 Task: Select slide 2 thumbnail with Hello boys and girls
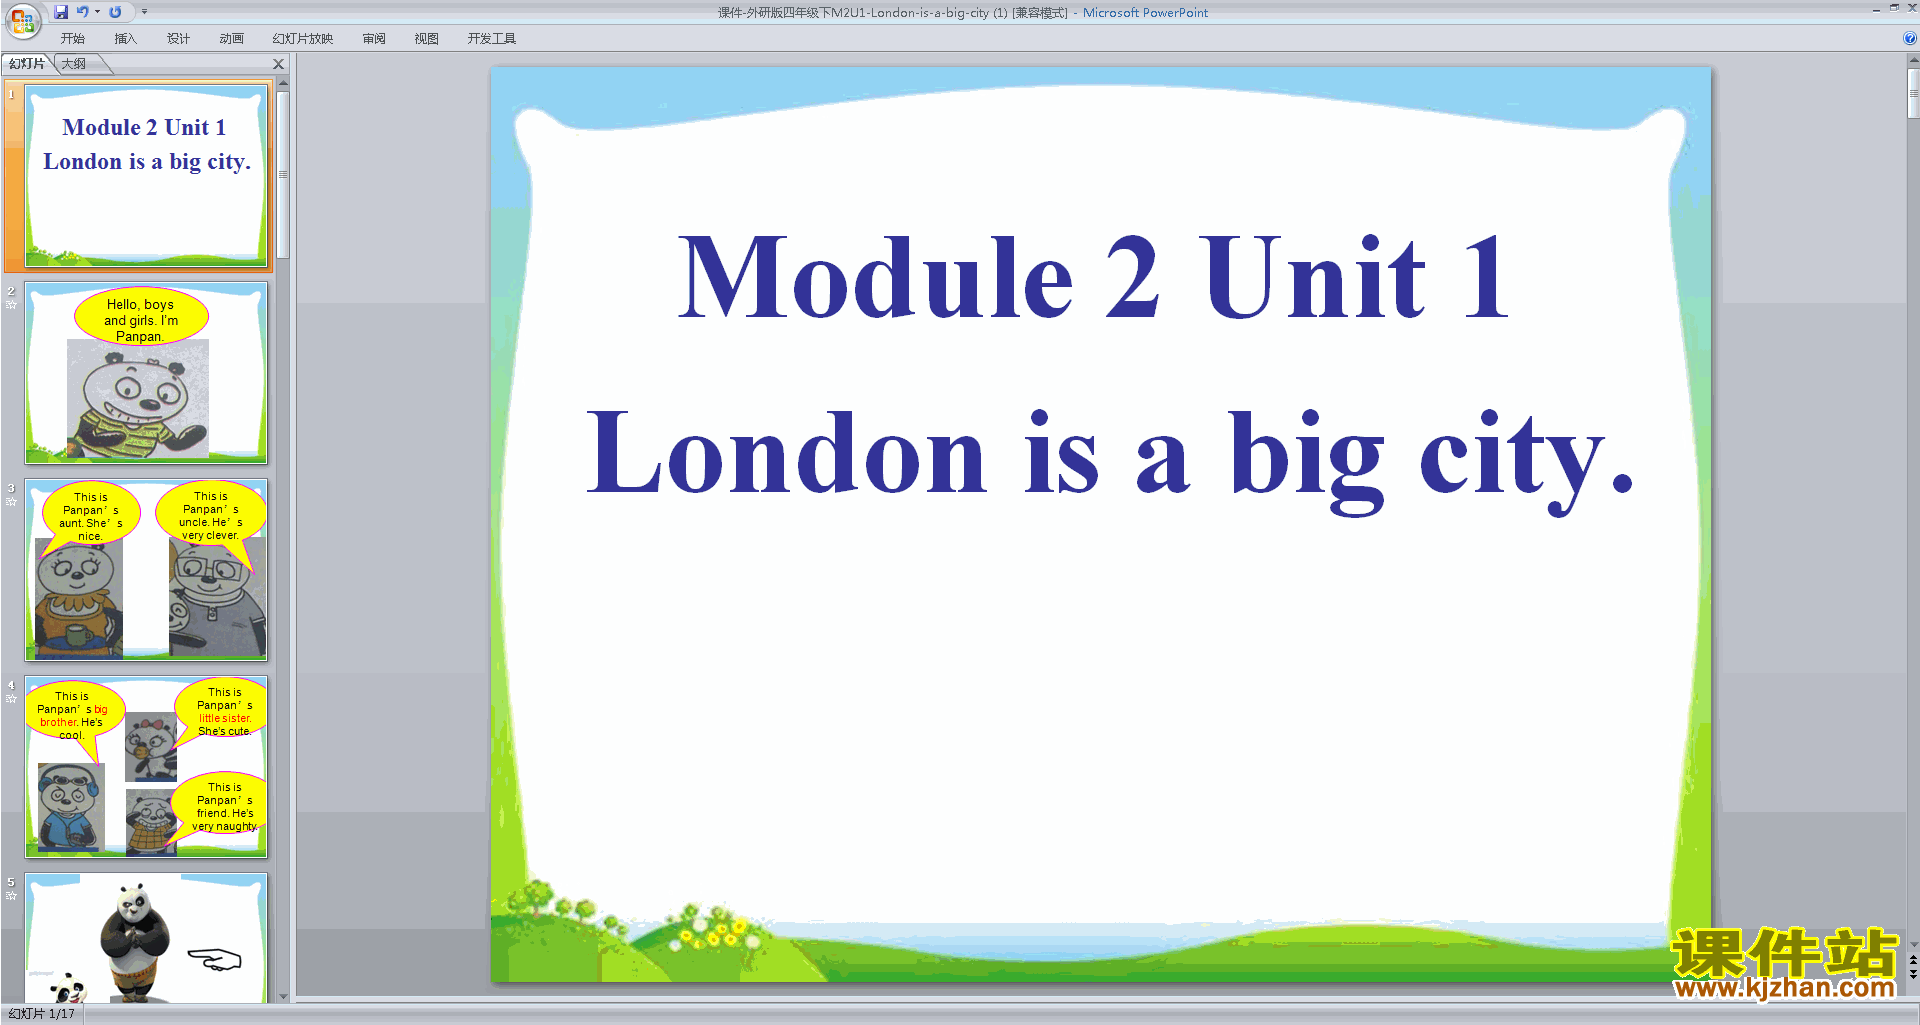pyautogui.click(x=146, y=373)
